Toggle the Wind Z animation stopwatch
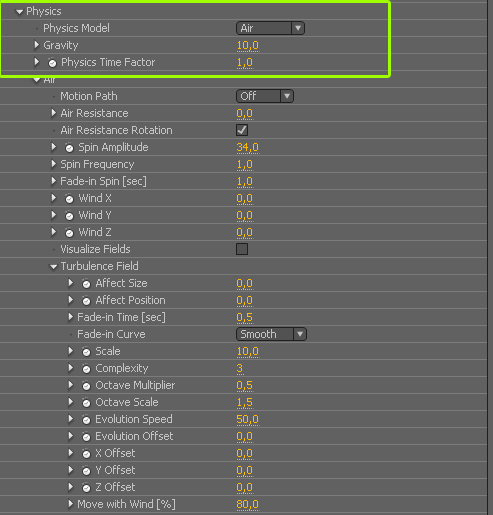 tap(69, 233)
